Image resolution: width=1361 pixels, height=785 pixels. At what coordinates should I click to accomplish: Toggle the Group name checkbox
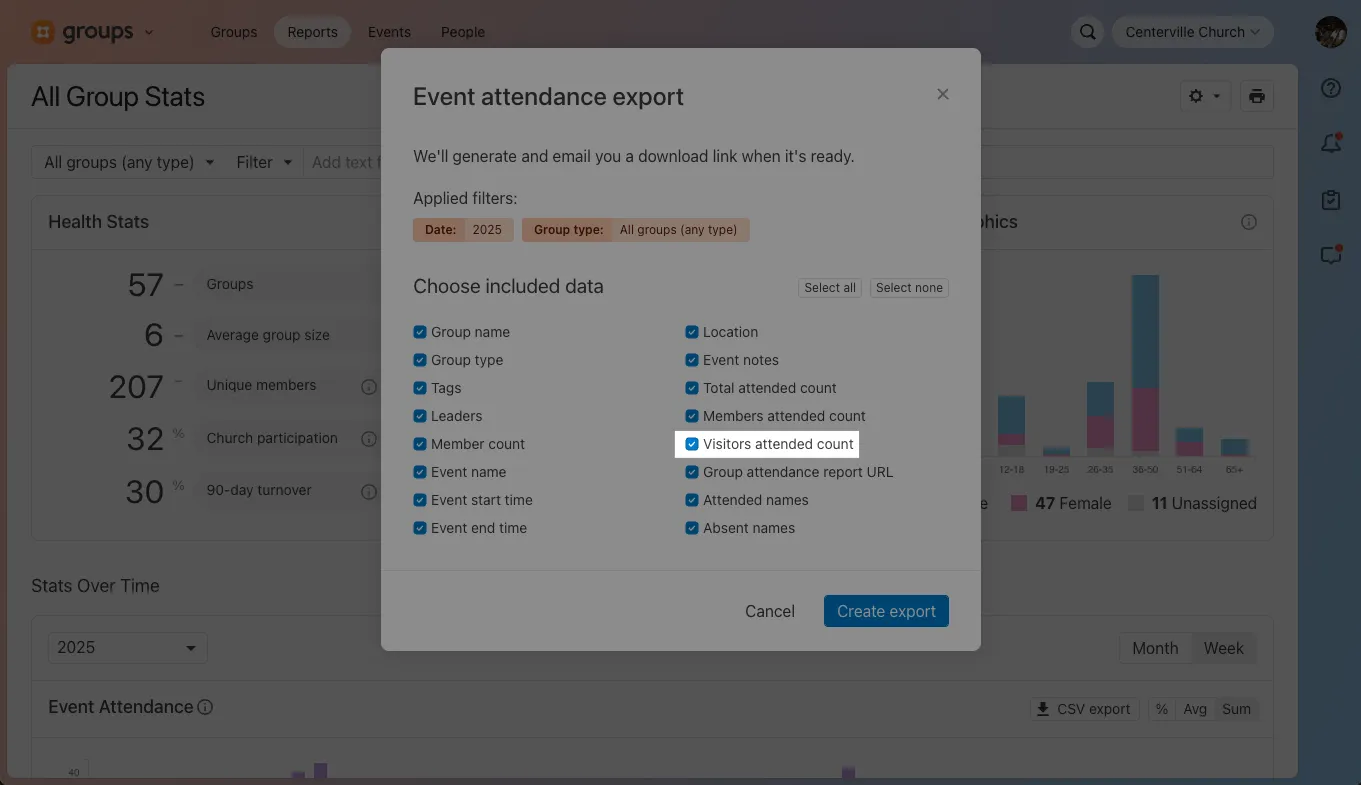(x=420, y=332)
